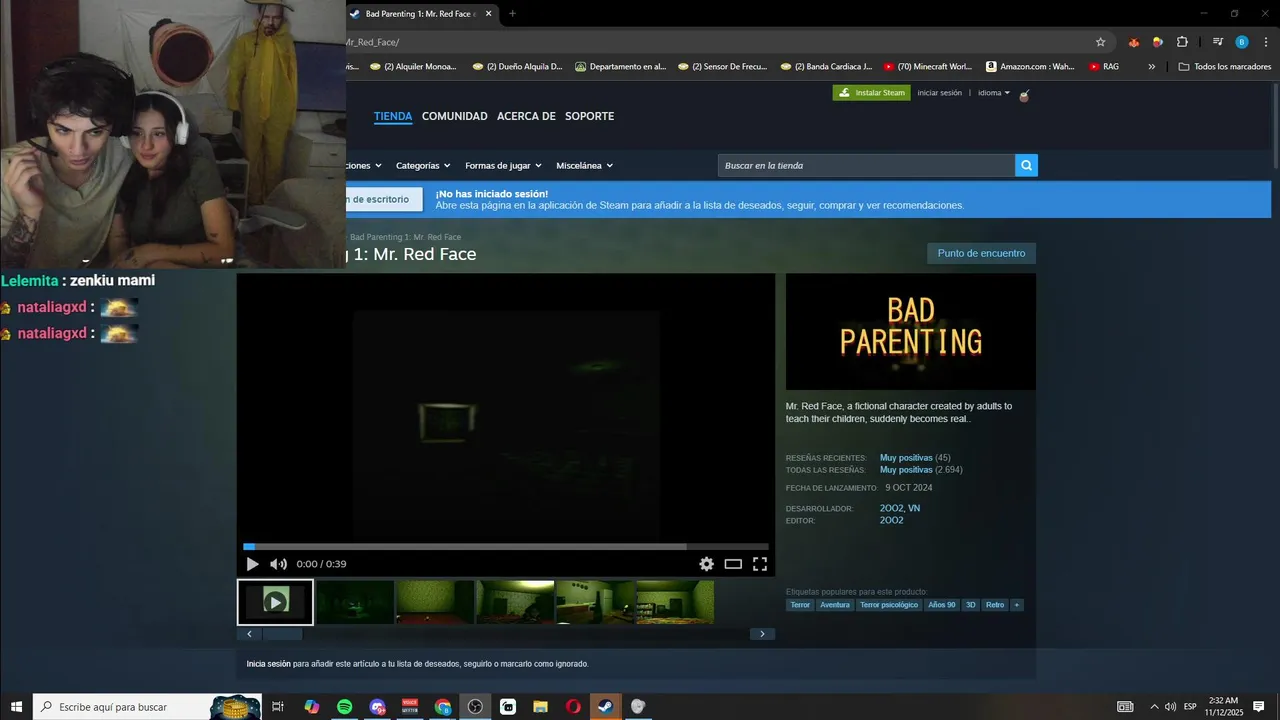The image size is (1280, 720).
Task: Expand the Miscelánea dropdown
Action: [x=585, y=165]
